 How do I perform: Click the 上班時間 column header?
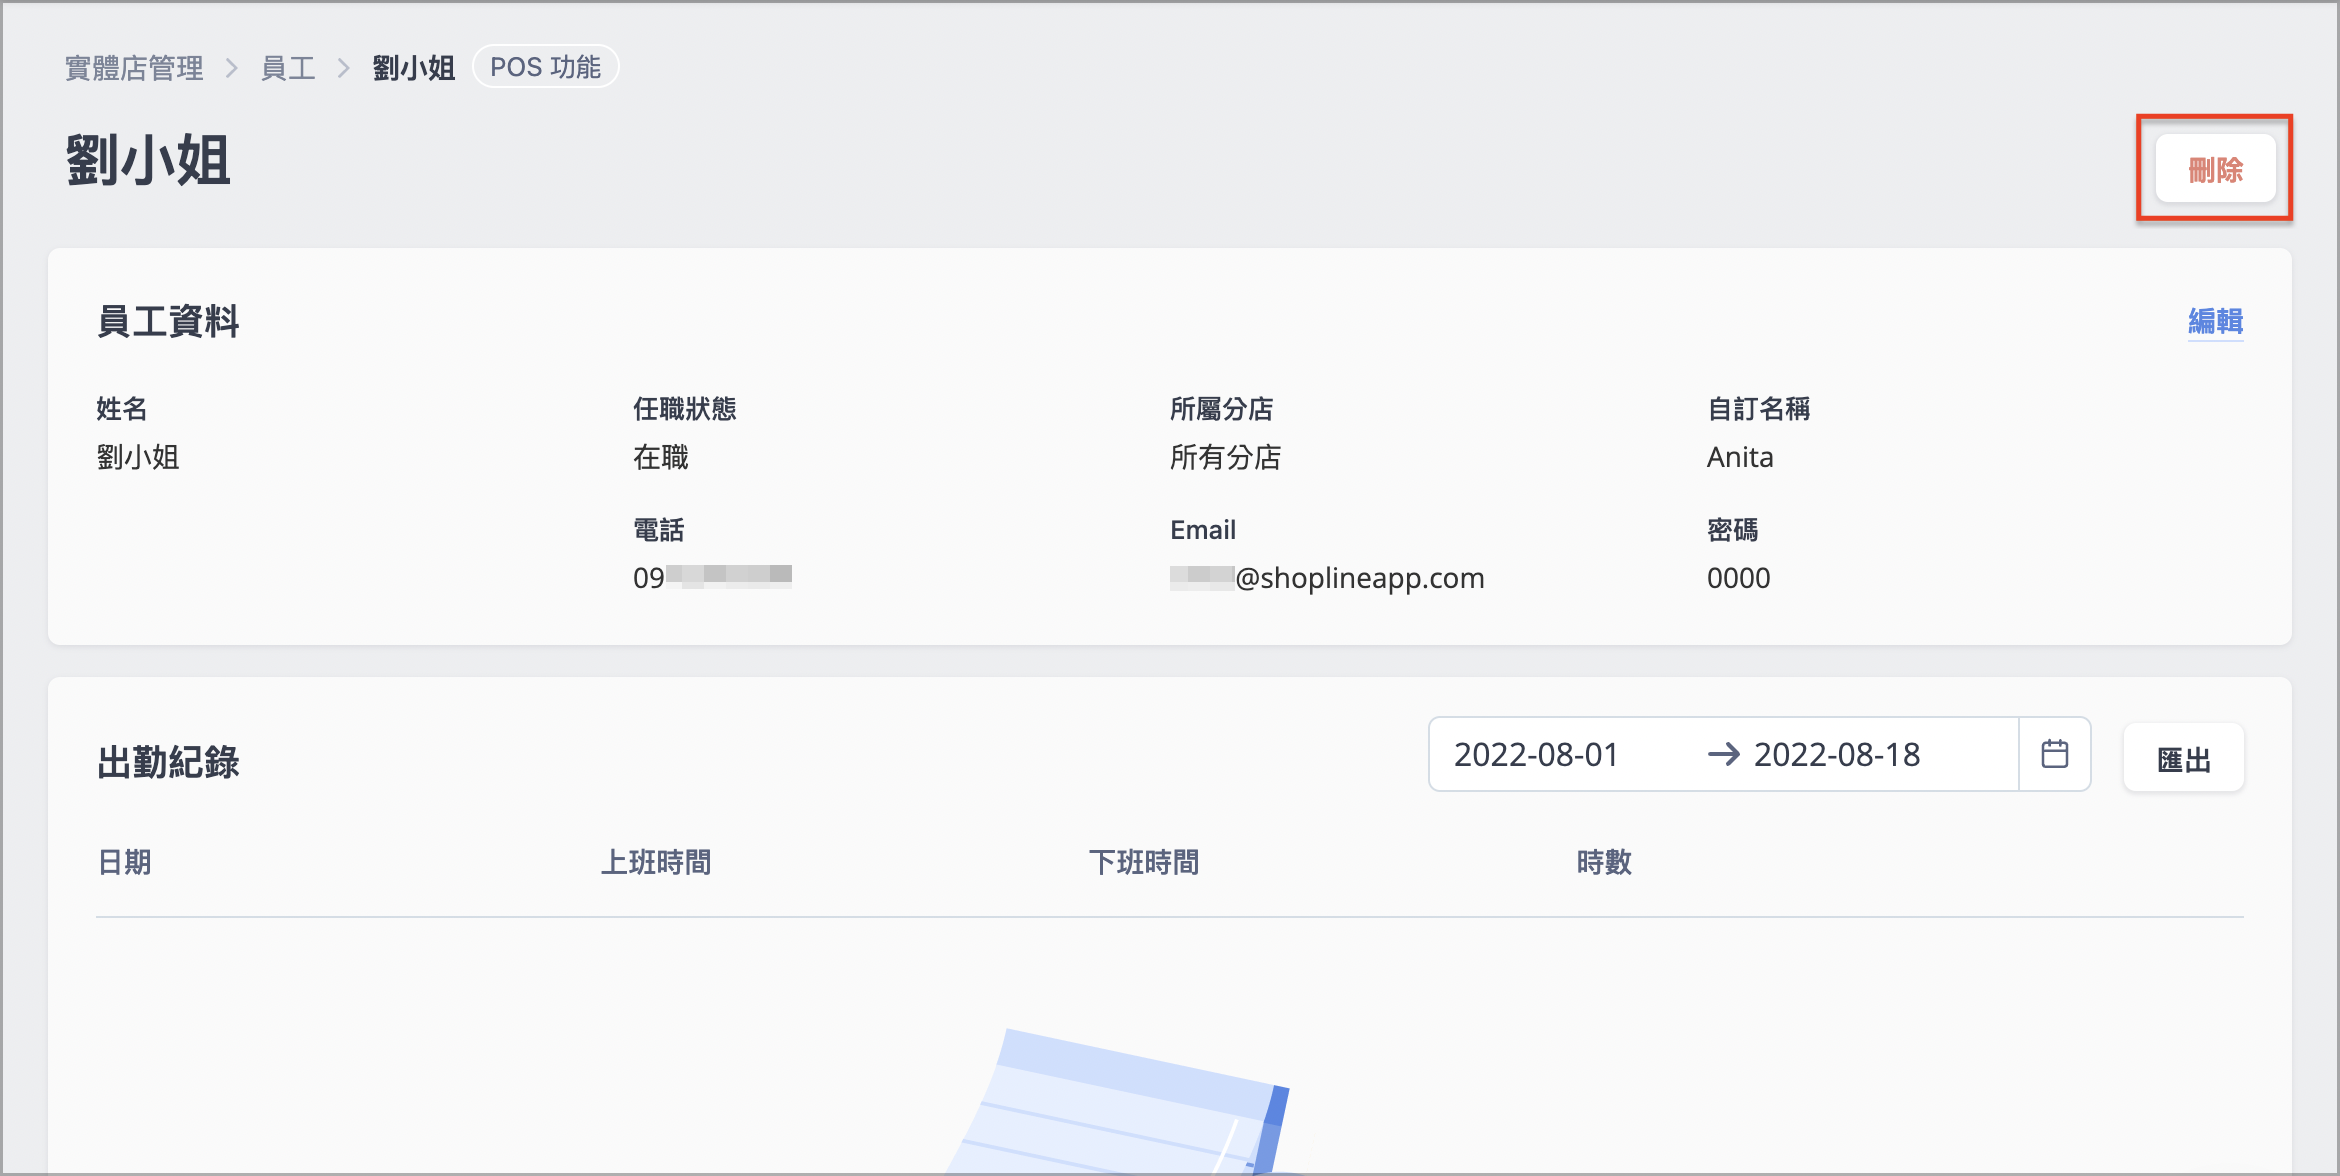(x=655, y=862)
